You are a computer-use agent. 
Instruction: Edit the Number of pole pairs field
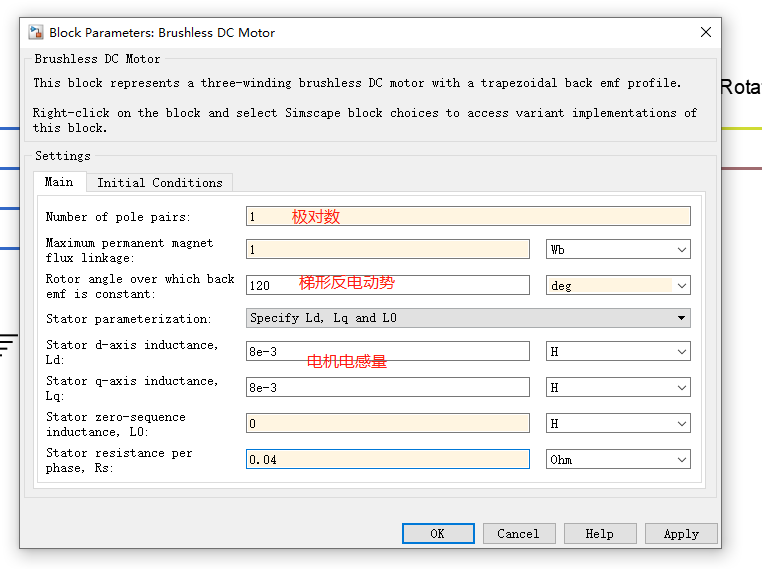pos(468,216)
